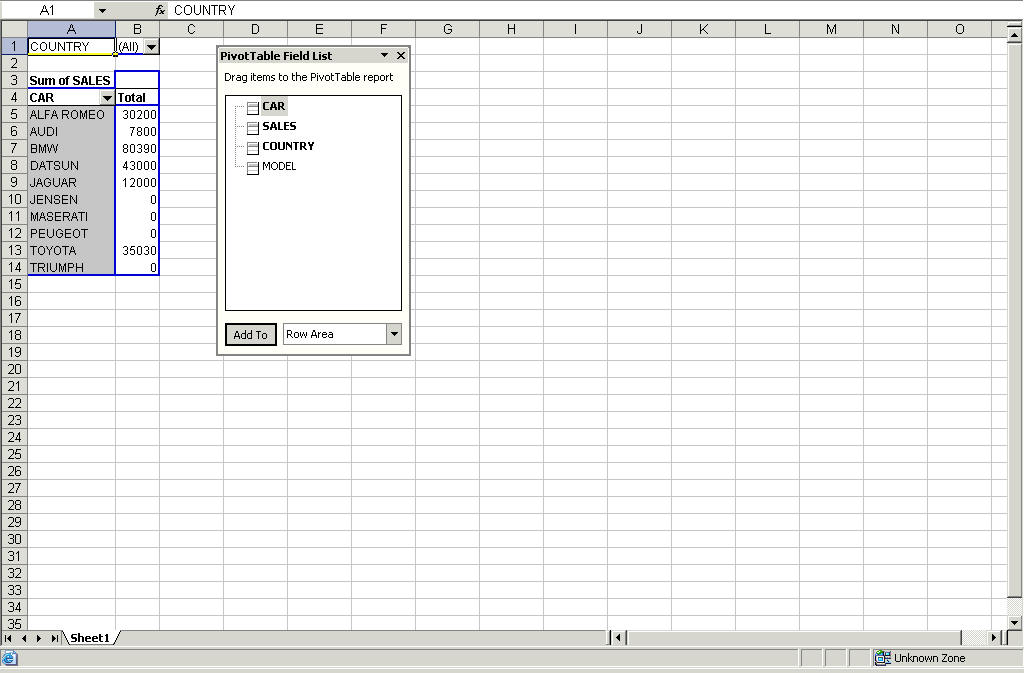Select the DATSUN cell
Screen dimensions: 1024x673
click(71, 166)
